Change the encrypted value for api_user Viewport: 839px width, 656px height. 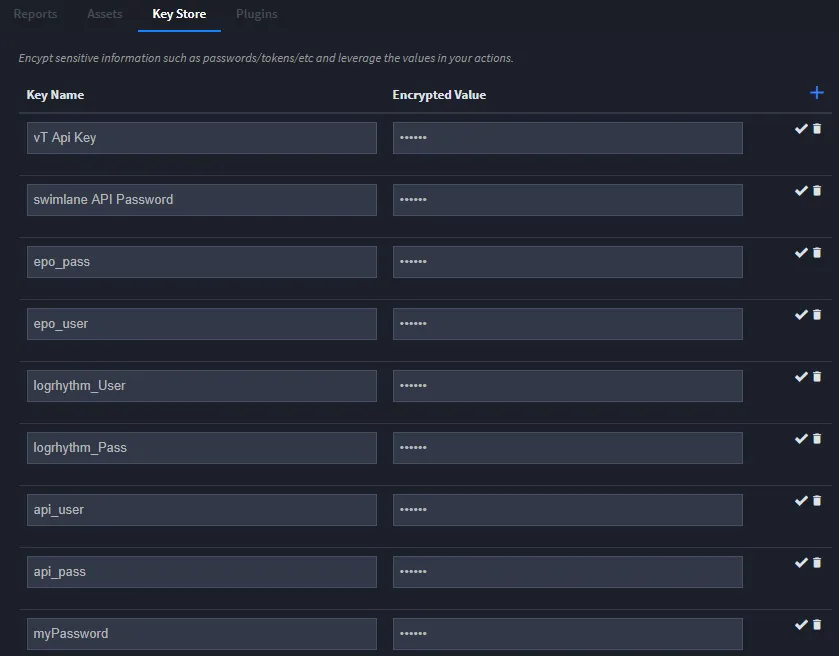tap(568, 510)
